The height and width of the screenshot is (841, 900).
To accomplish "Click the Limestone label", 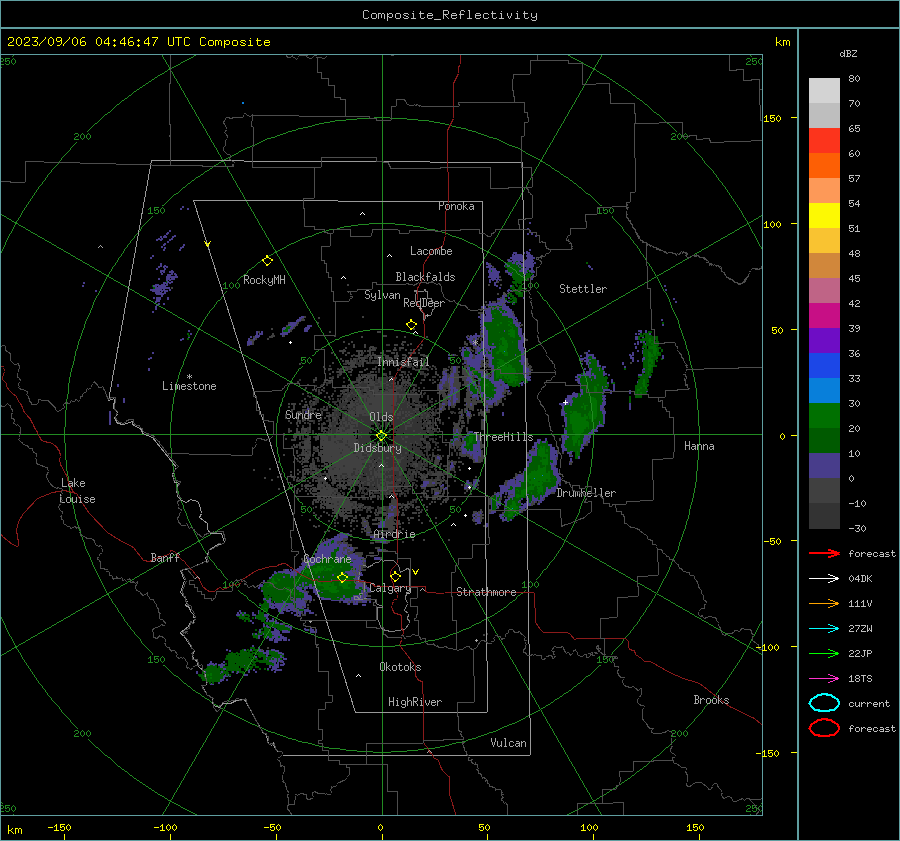I will point(189,386).
